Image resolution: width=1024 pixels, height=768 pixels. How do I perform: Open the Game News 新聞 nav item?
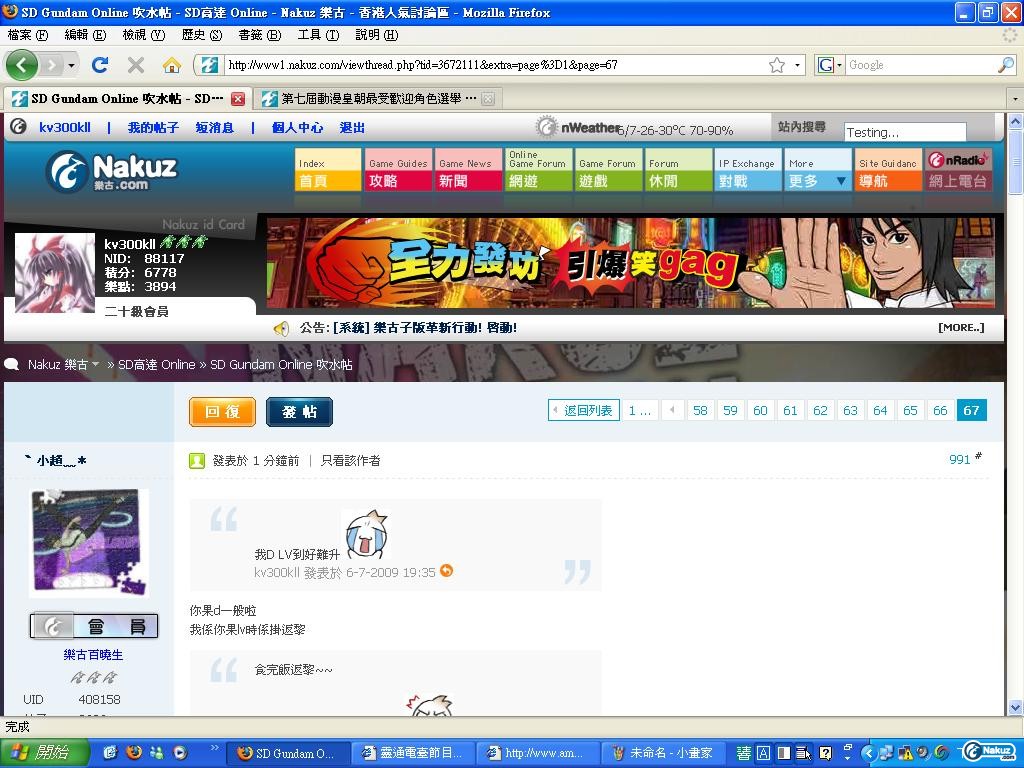point(468,169)
